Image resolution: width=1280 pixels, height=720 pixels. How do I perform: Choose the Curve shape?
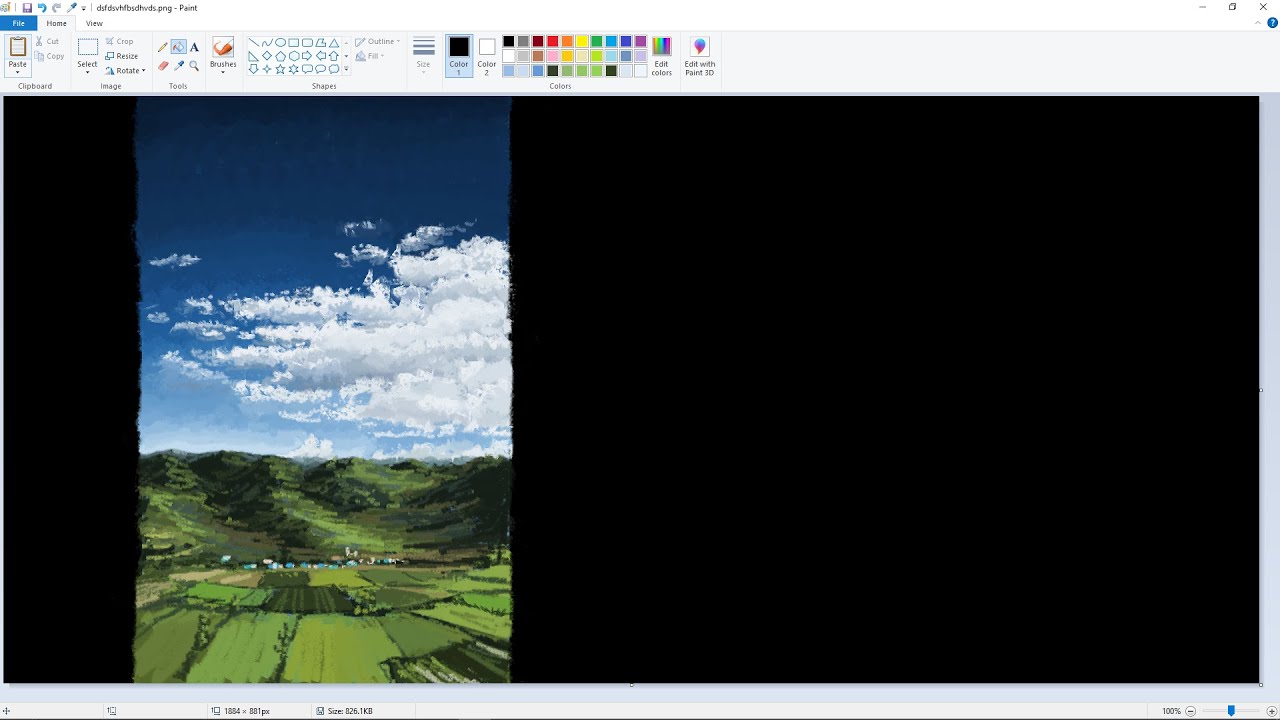(267, 43)
